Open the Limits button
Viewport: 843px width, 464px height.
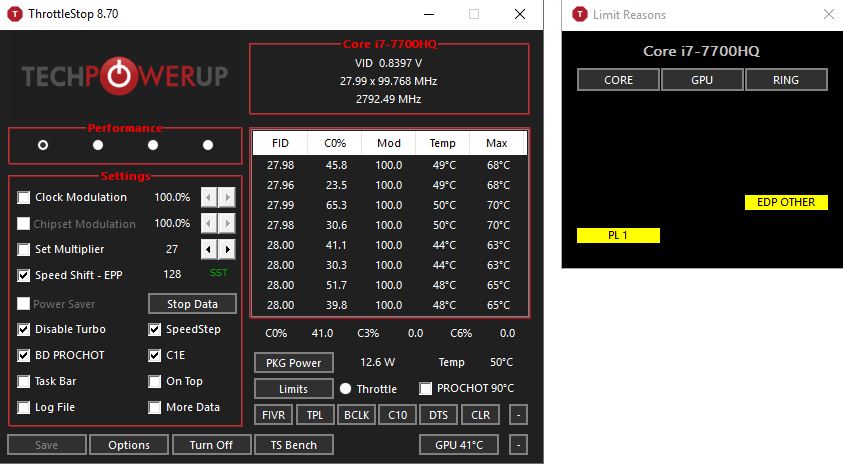tap(294, 389)
